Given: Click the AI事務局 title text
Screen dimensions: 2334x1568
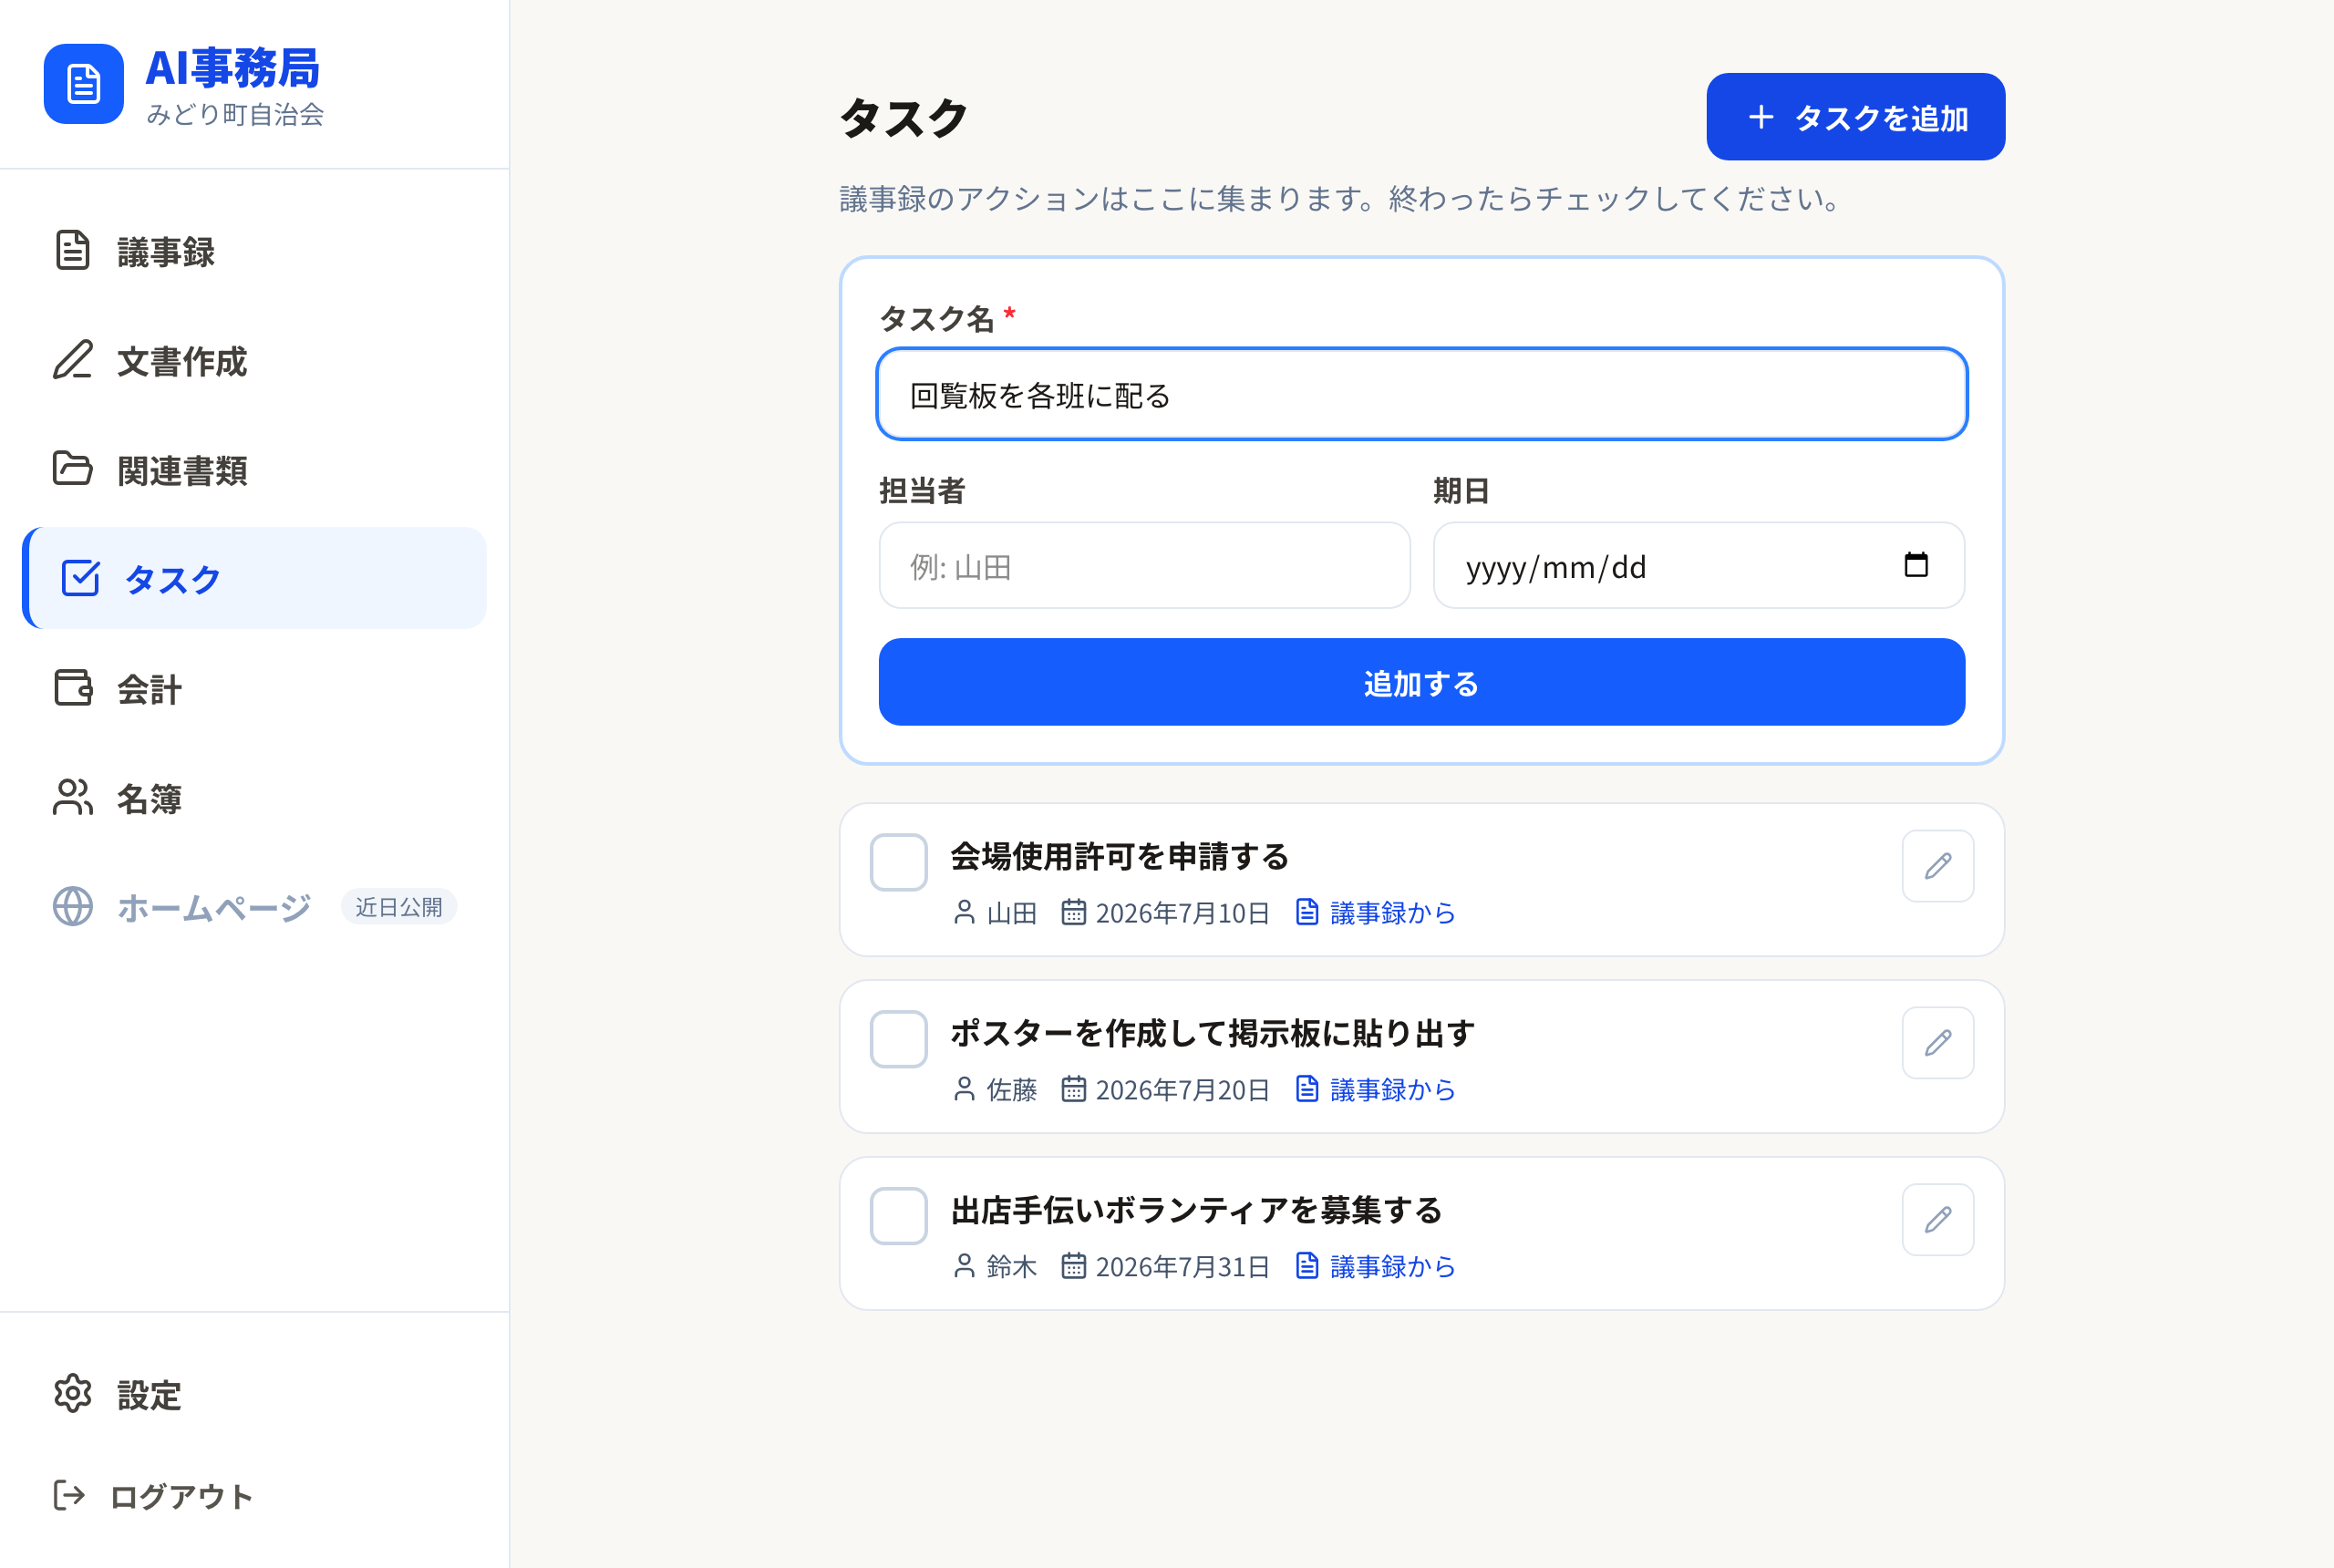Looking at the screenshot, I should [x=232, y=68].
